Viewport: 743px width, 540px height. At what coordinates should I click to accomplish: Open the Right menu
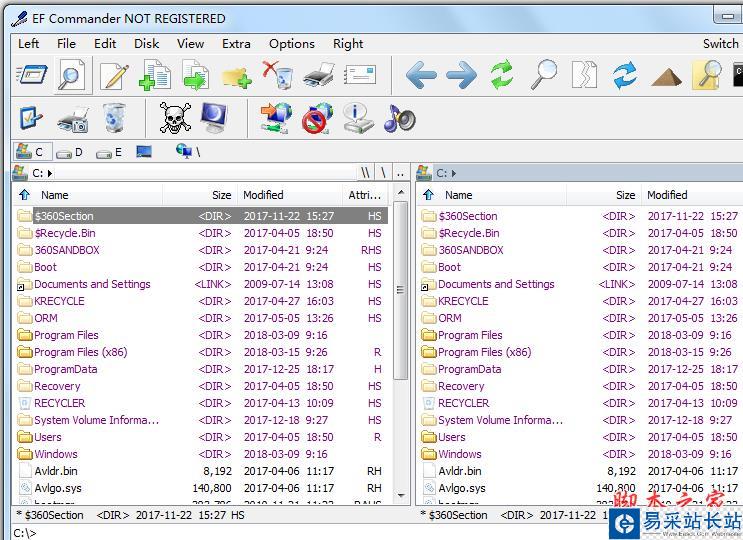coord(348,44)
